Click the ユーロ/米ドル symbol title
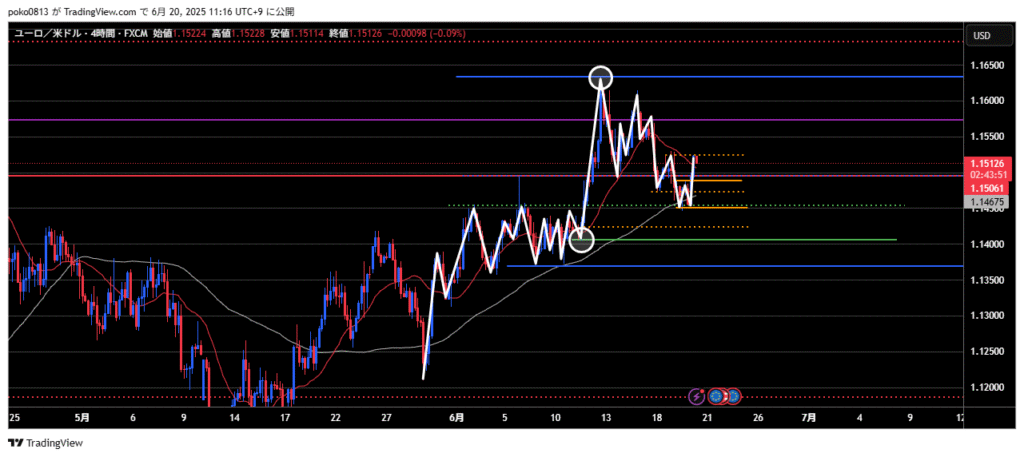The width and height of the screenshot is (1024, 457). point(47,34)
